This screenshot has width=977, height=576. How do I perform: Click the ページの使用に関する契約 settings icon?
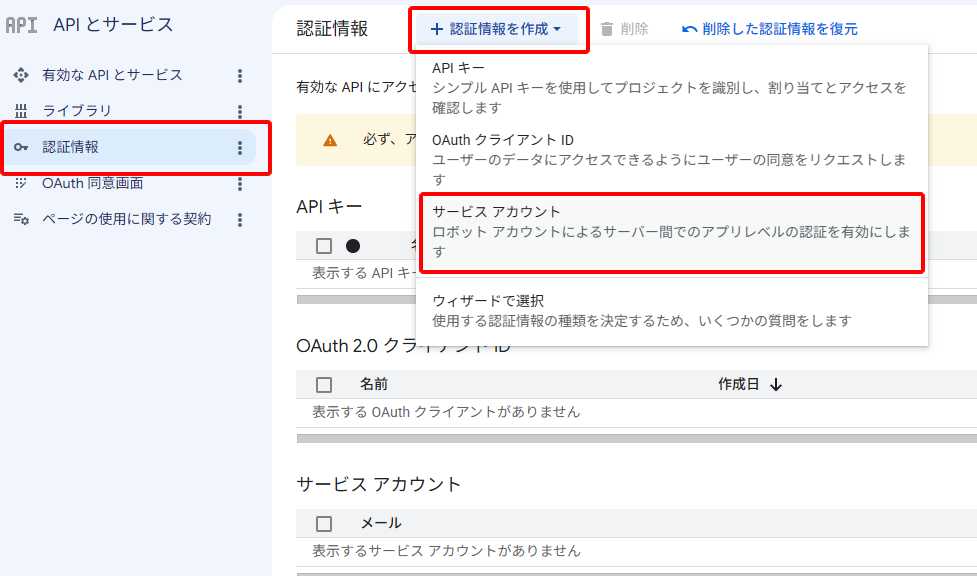click(21, 219)
